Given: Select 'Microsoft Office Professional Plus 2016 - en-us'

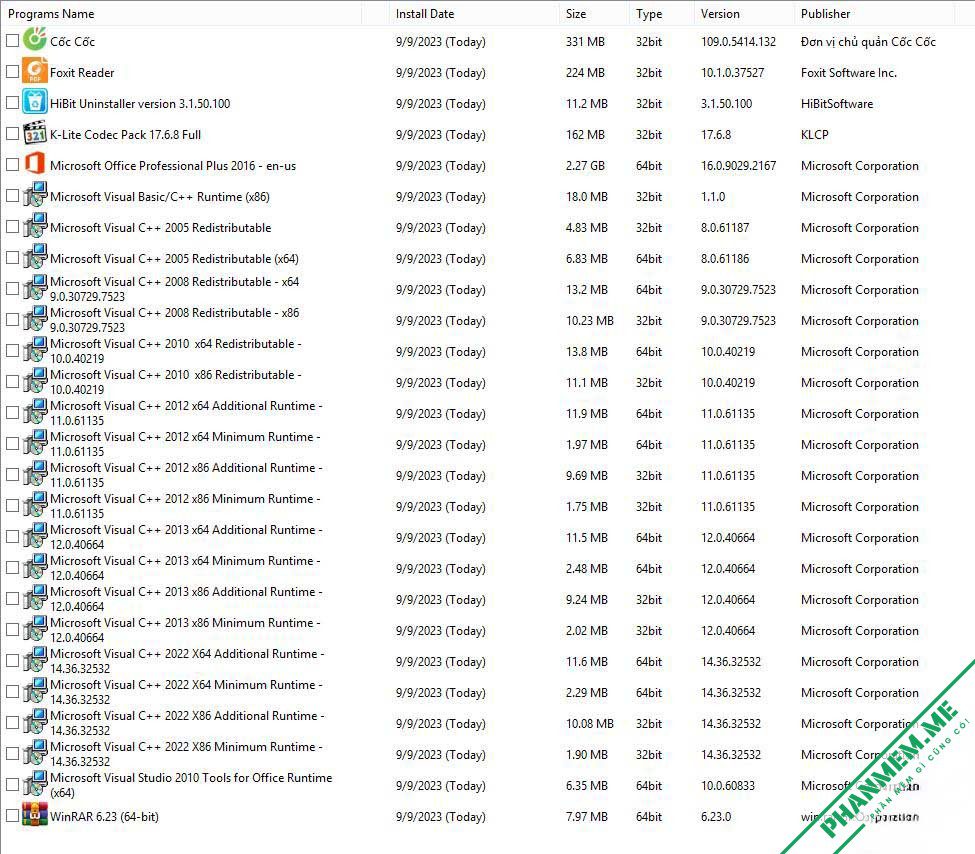Looking at the screenshot, I should click(x=173, y=166).
